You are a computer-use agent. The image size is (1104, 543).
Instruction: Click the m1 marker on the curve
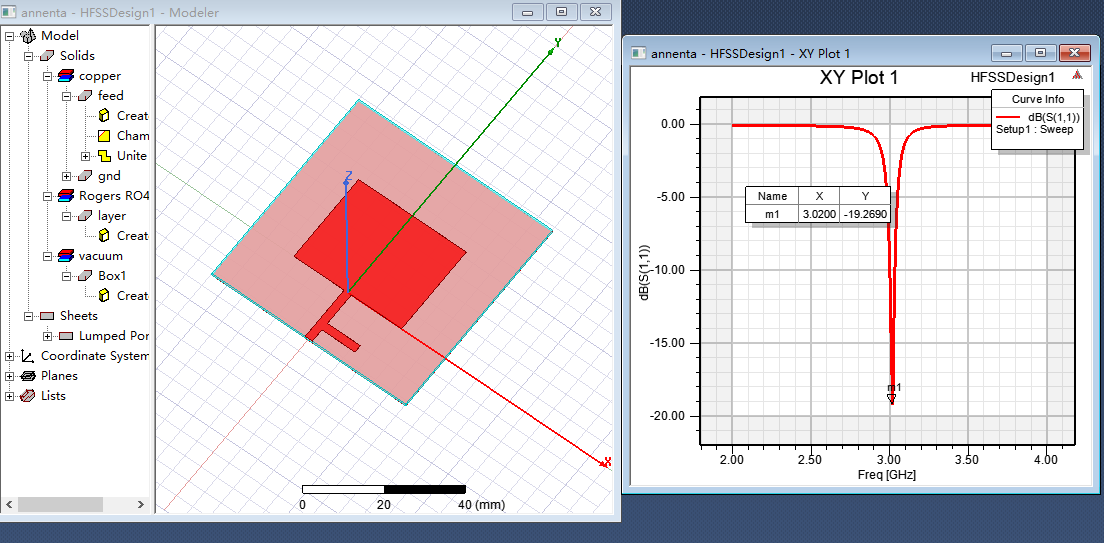(x=892, y=397)
